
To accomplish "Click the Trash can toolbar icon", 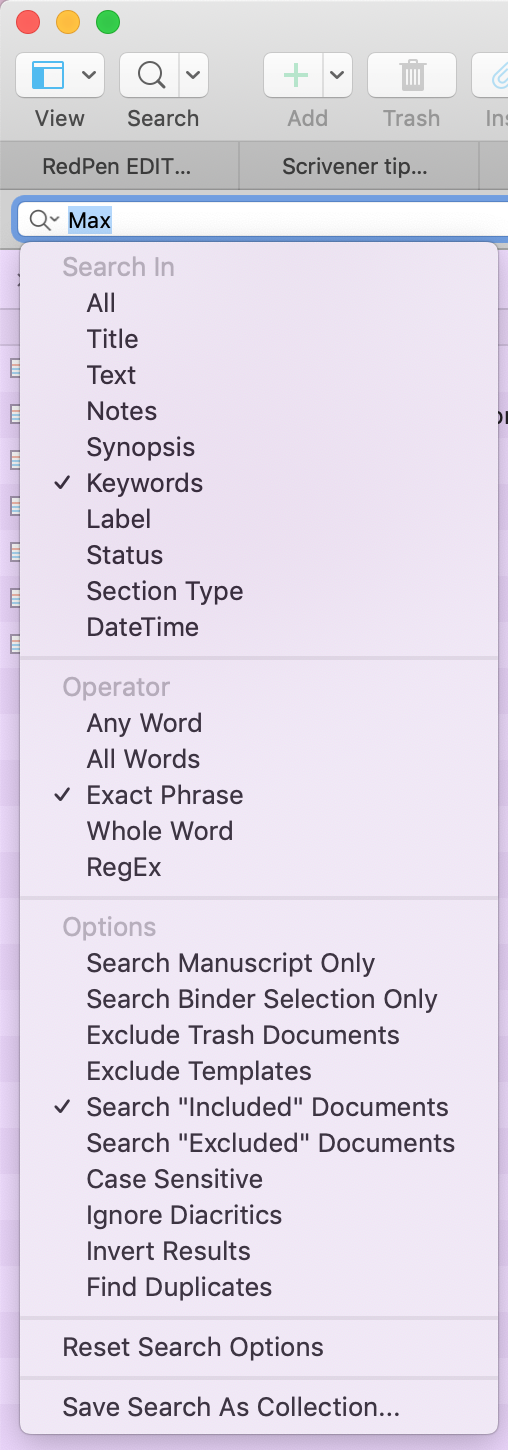I will tap(412, 75).
